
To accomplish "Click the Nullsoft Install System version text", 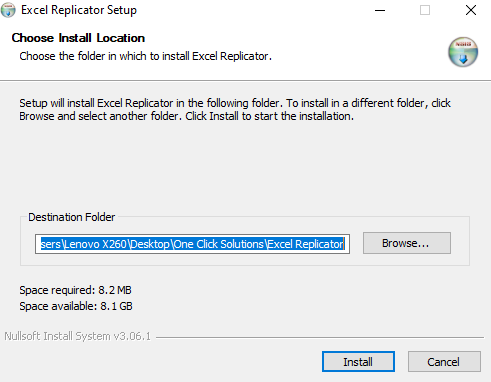I will (x=77, y=336).
